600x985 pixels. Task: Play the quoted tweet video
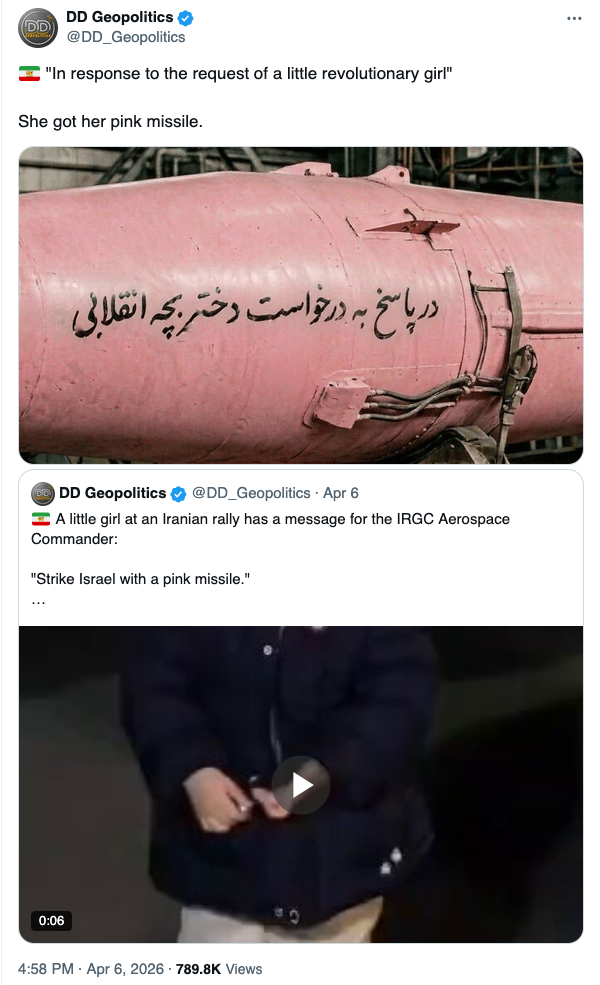point(301,785)
